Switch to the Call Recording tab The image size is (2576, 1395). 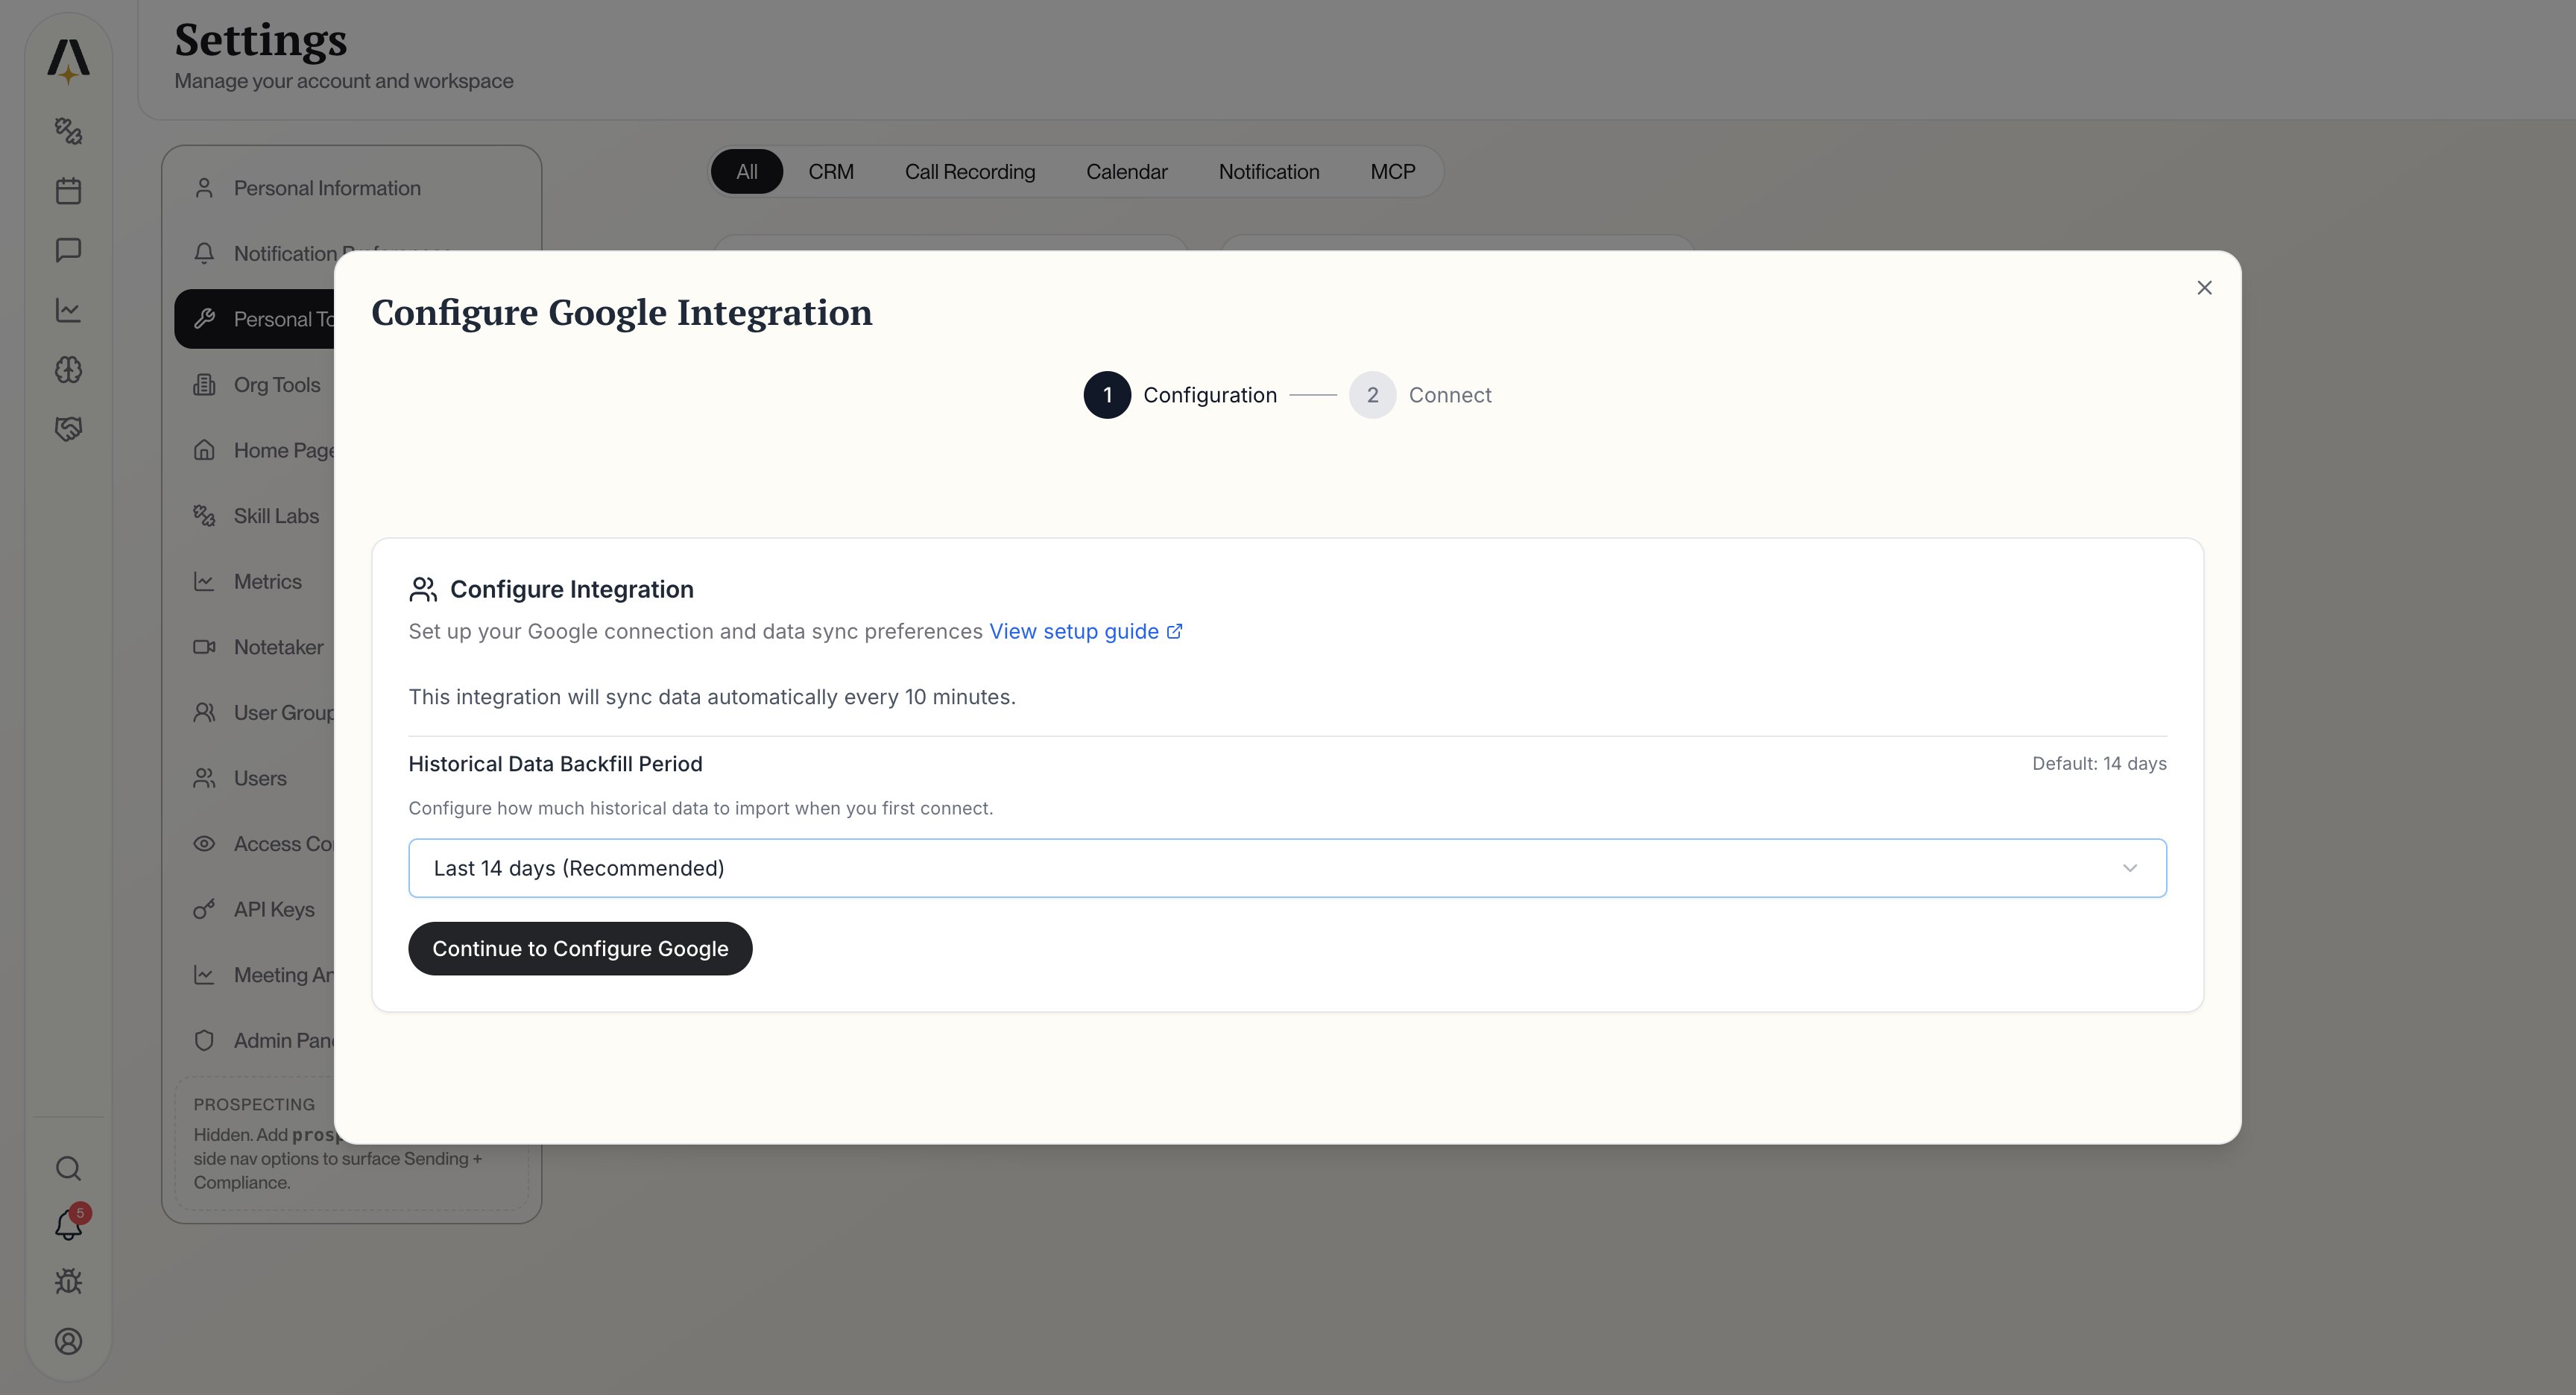pos(970,172)
